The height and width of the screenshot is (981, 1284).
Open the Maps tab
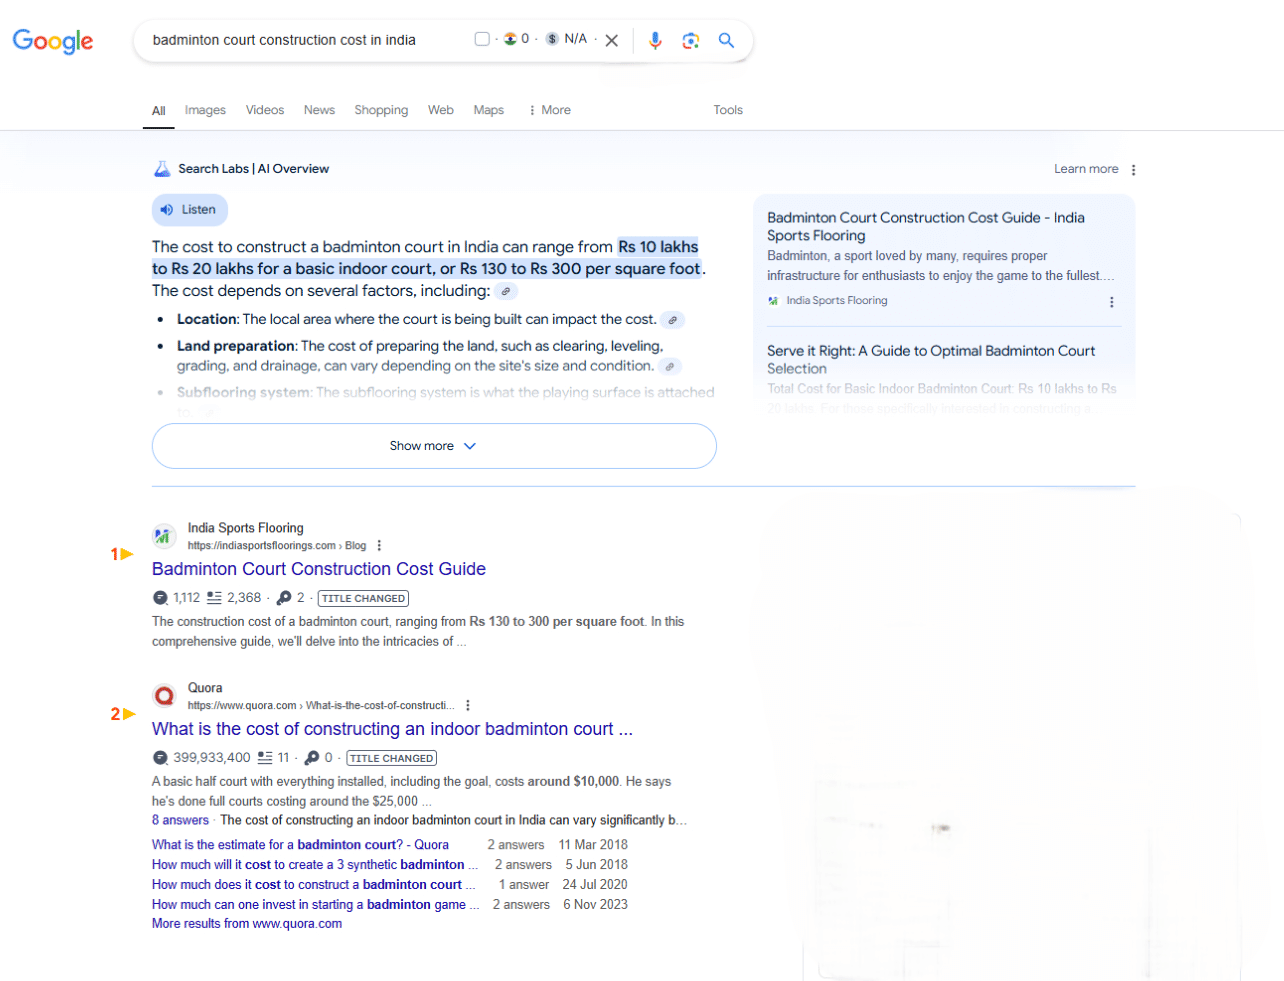(x=489, y=110)
